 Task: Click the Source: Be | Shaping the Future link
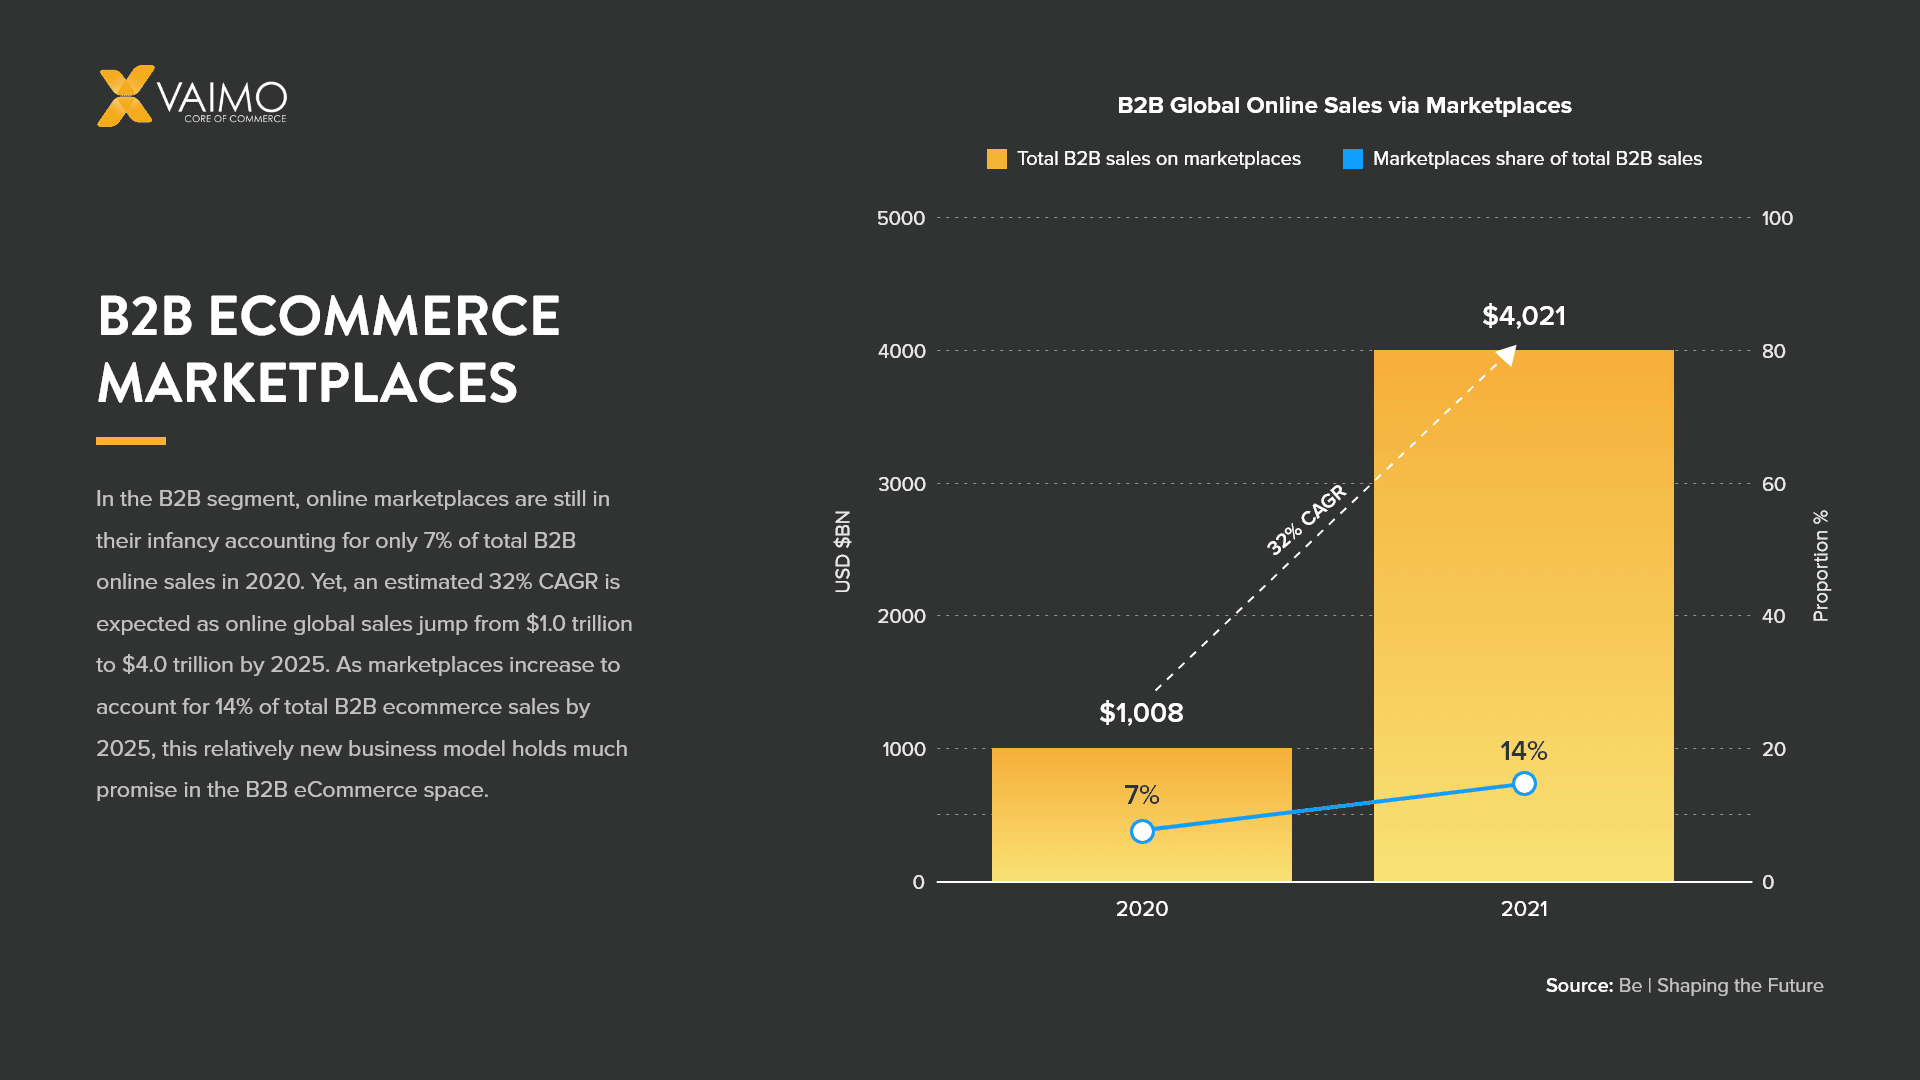(x=1684, y=985)
